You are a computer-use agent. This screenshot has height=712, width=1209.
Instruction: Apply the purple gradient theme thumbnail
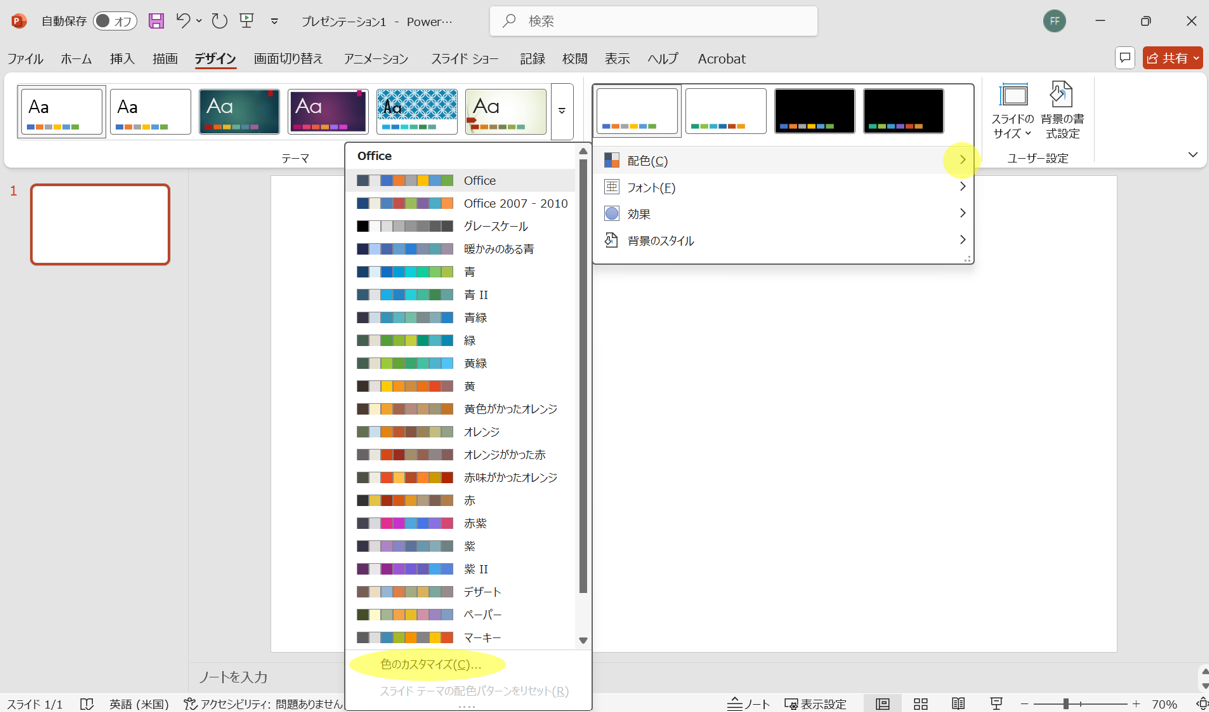click(328, 111)
